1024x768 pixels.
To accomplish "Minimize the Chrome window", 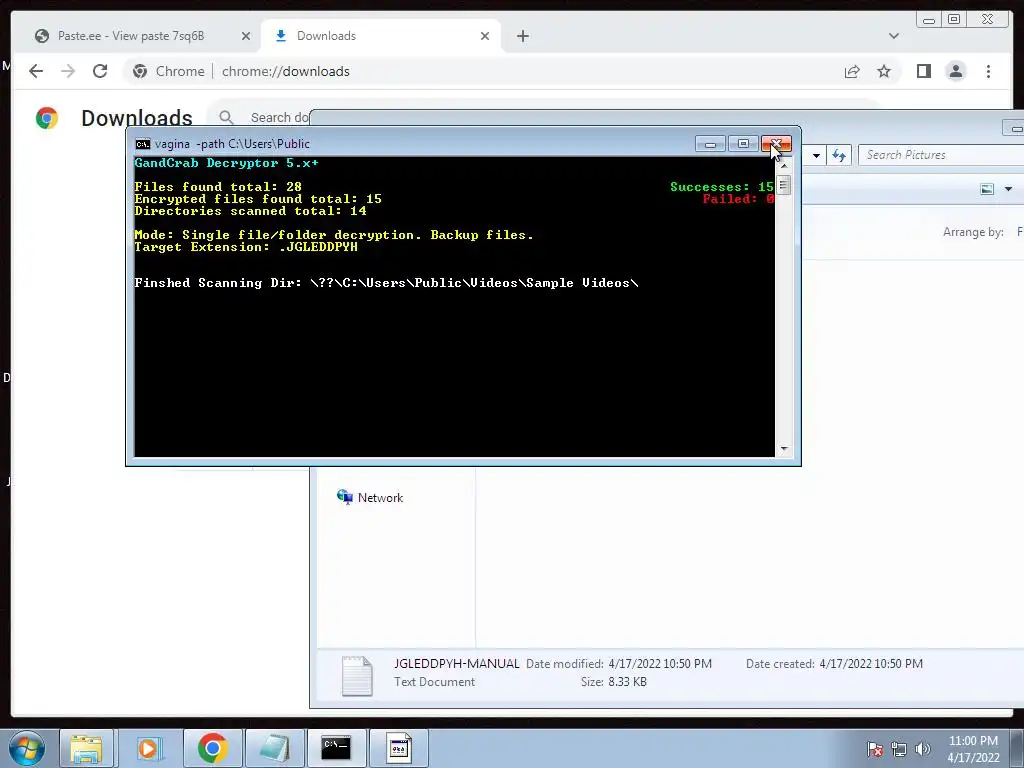I will click(929, 20).
